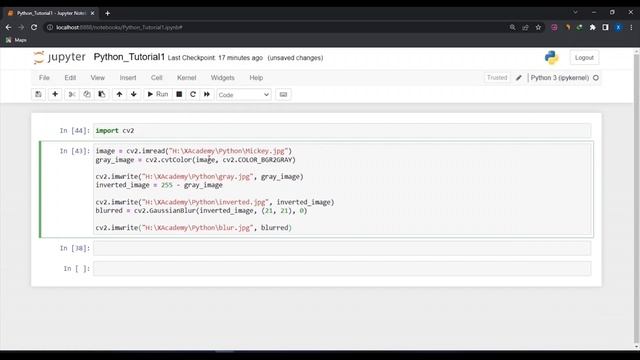Viewport: 640px width, 360px height.
Task: Open the Edit menu
Action: pos(70,78)
